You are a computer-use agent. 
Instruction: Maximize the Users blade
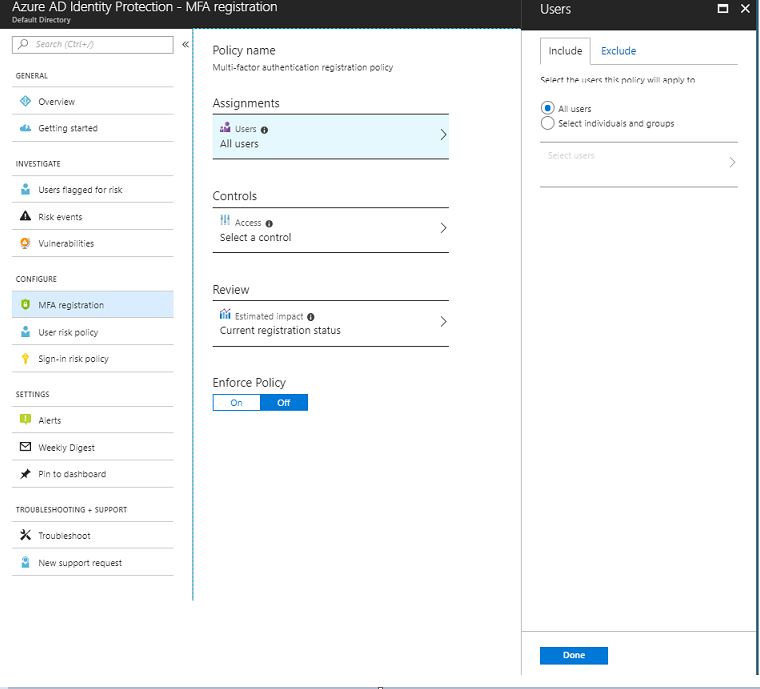click(x=723, y=8)
